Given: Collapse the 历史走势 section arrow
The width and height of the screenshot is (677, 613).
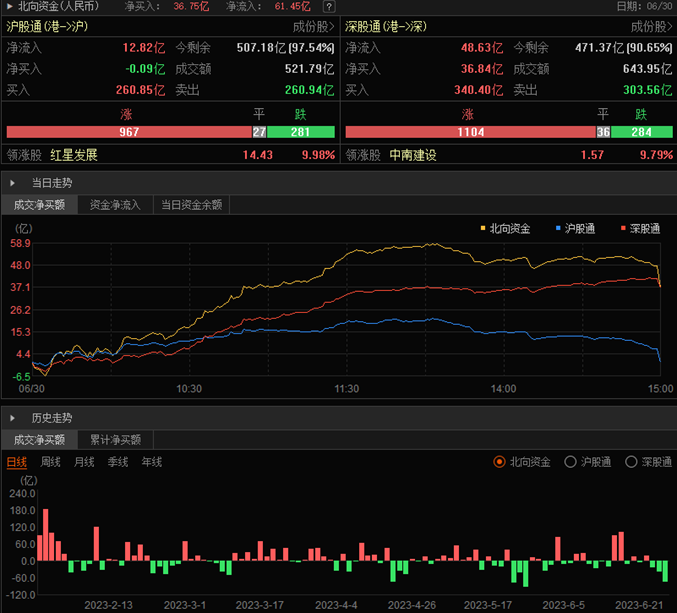Looking at the screenshot, I should click(12, 418).
